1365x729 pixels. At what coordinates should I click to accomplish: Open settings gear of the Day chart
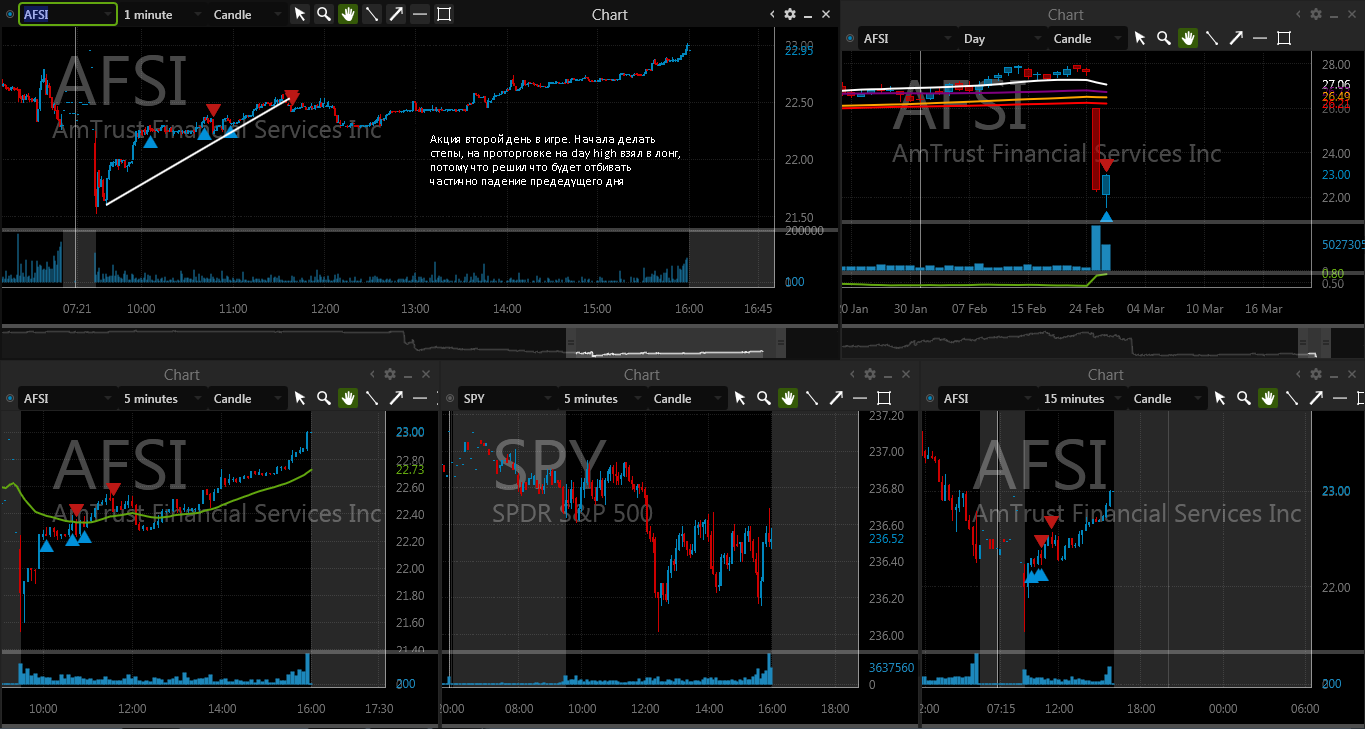pos(1316,14)
